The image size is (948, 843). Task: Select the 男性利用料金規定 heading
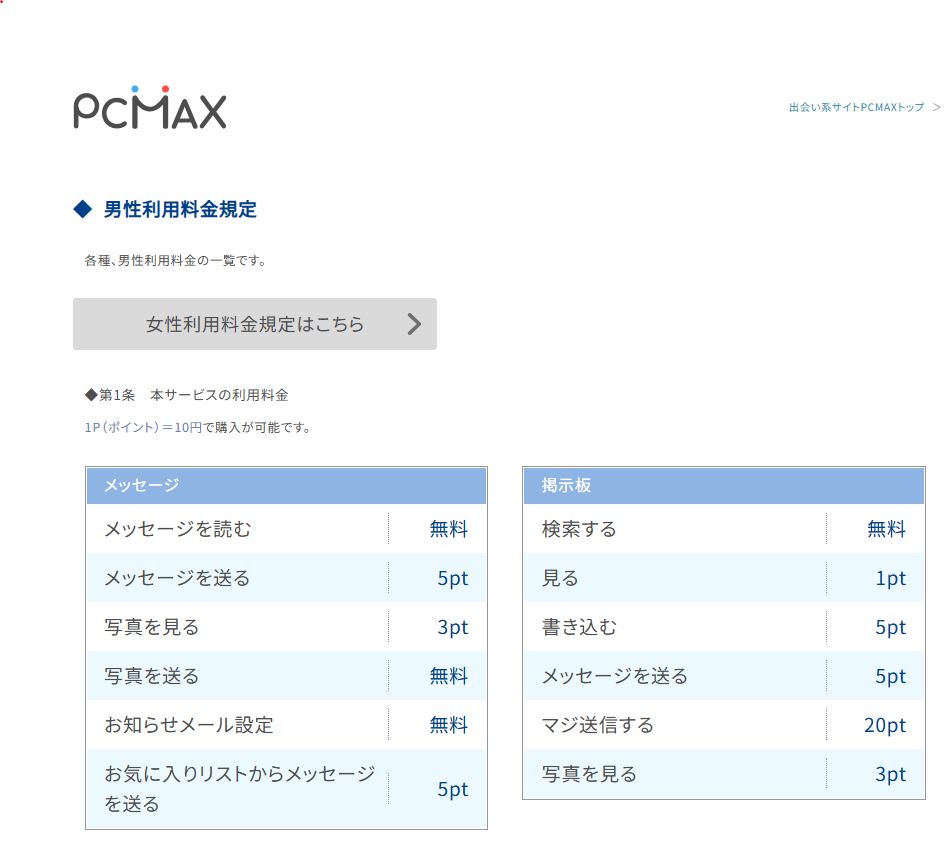[180, 209]
